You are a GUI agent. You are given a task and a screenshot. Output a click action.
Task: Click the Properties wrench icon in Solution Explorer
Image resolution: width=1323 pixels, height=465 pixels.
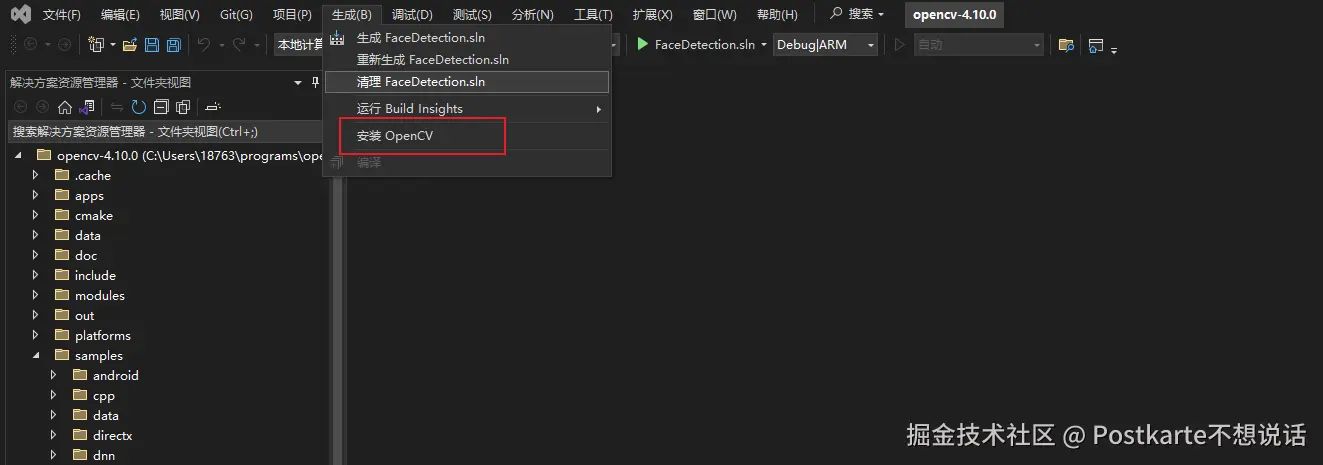click(213, 107)
